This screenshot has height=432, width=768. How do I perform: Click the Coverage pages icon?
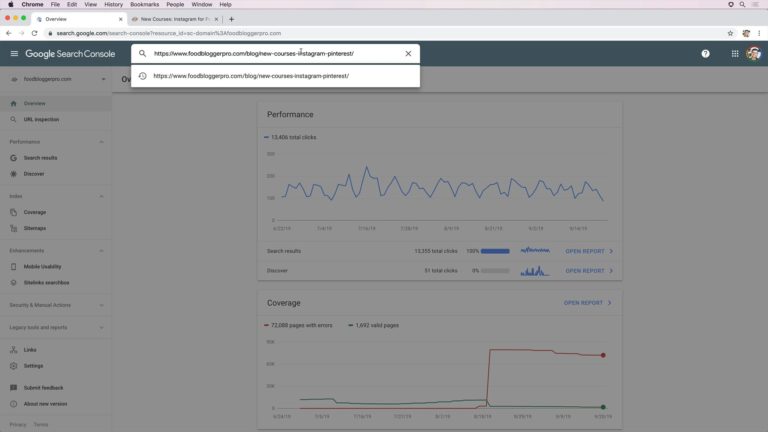pyautogui.click(x=14, y=212)
